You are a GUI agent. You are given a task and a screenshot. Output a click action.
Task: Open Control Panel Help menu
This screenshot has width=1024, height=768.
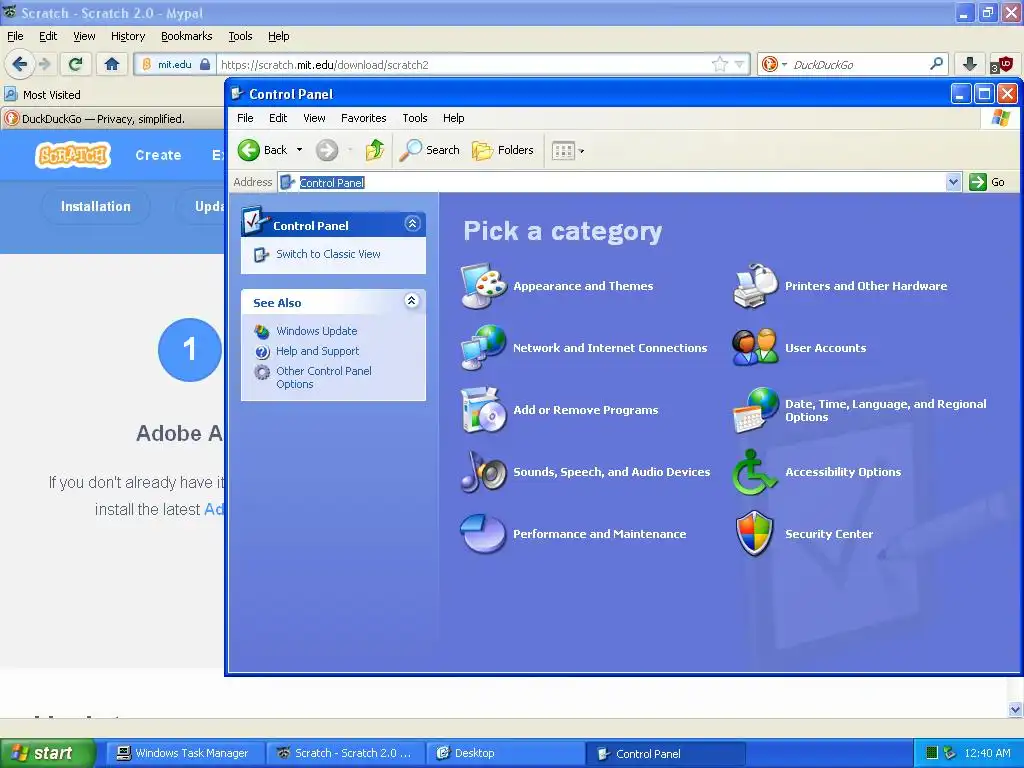453,118
